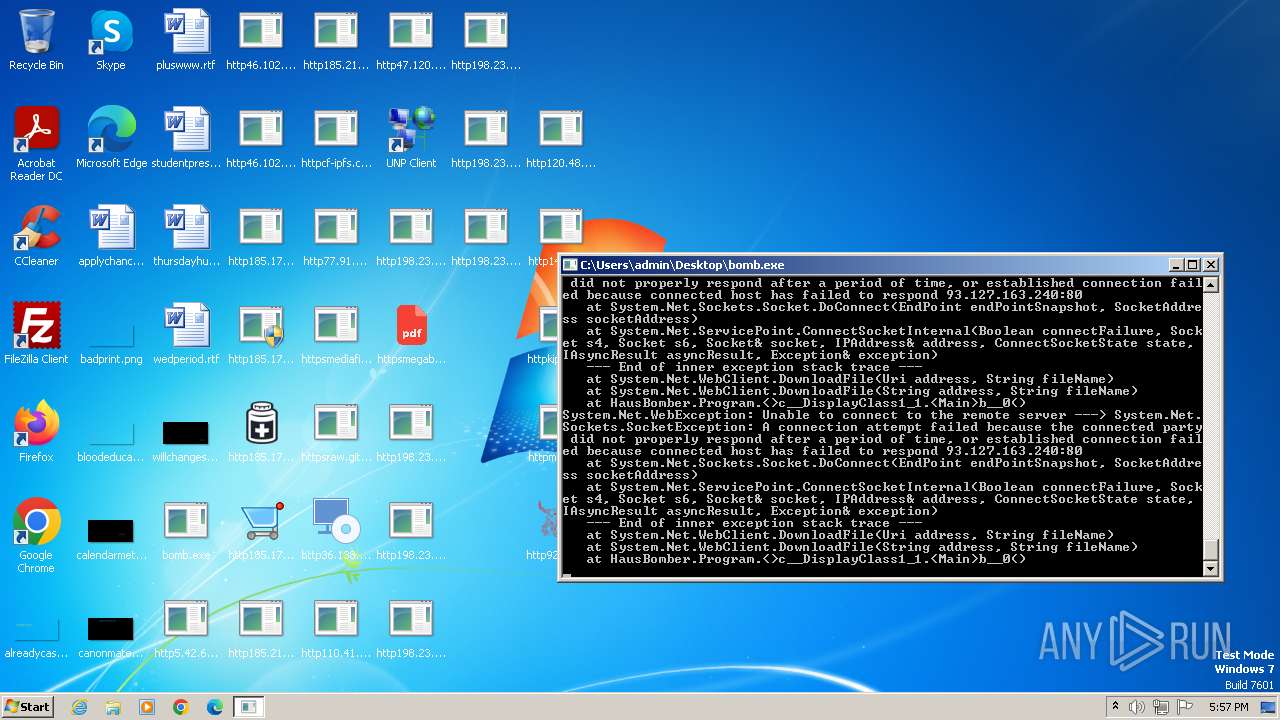
Task: Select the http36.133... monitor and disc icon
Action: point(336,530)
